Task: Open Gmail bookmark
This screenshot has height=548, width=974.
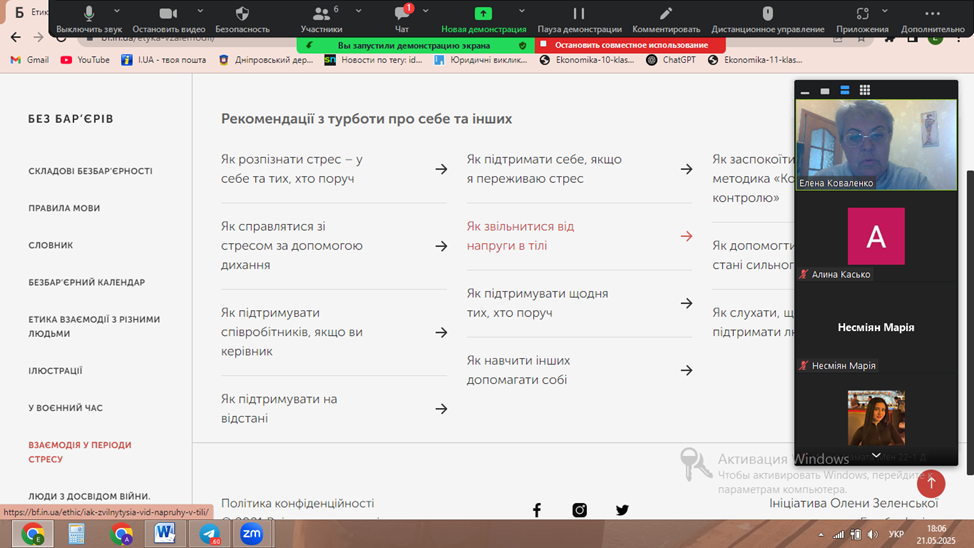Action: [30, 60]
